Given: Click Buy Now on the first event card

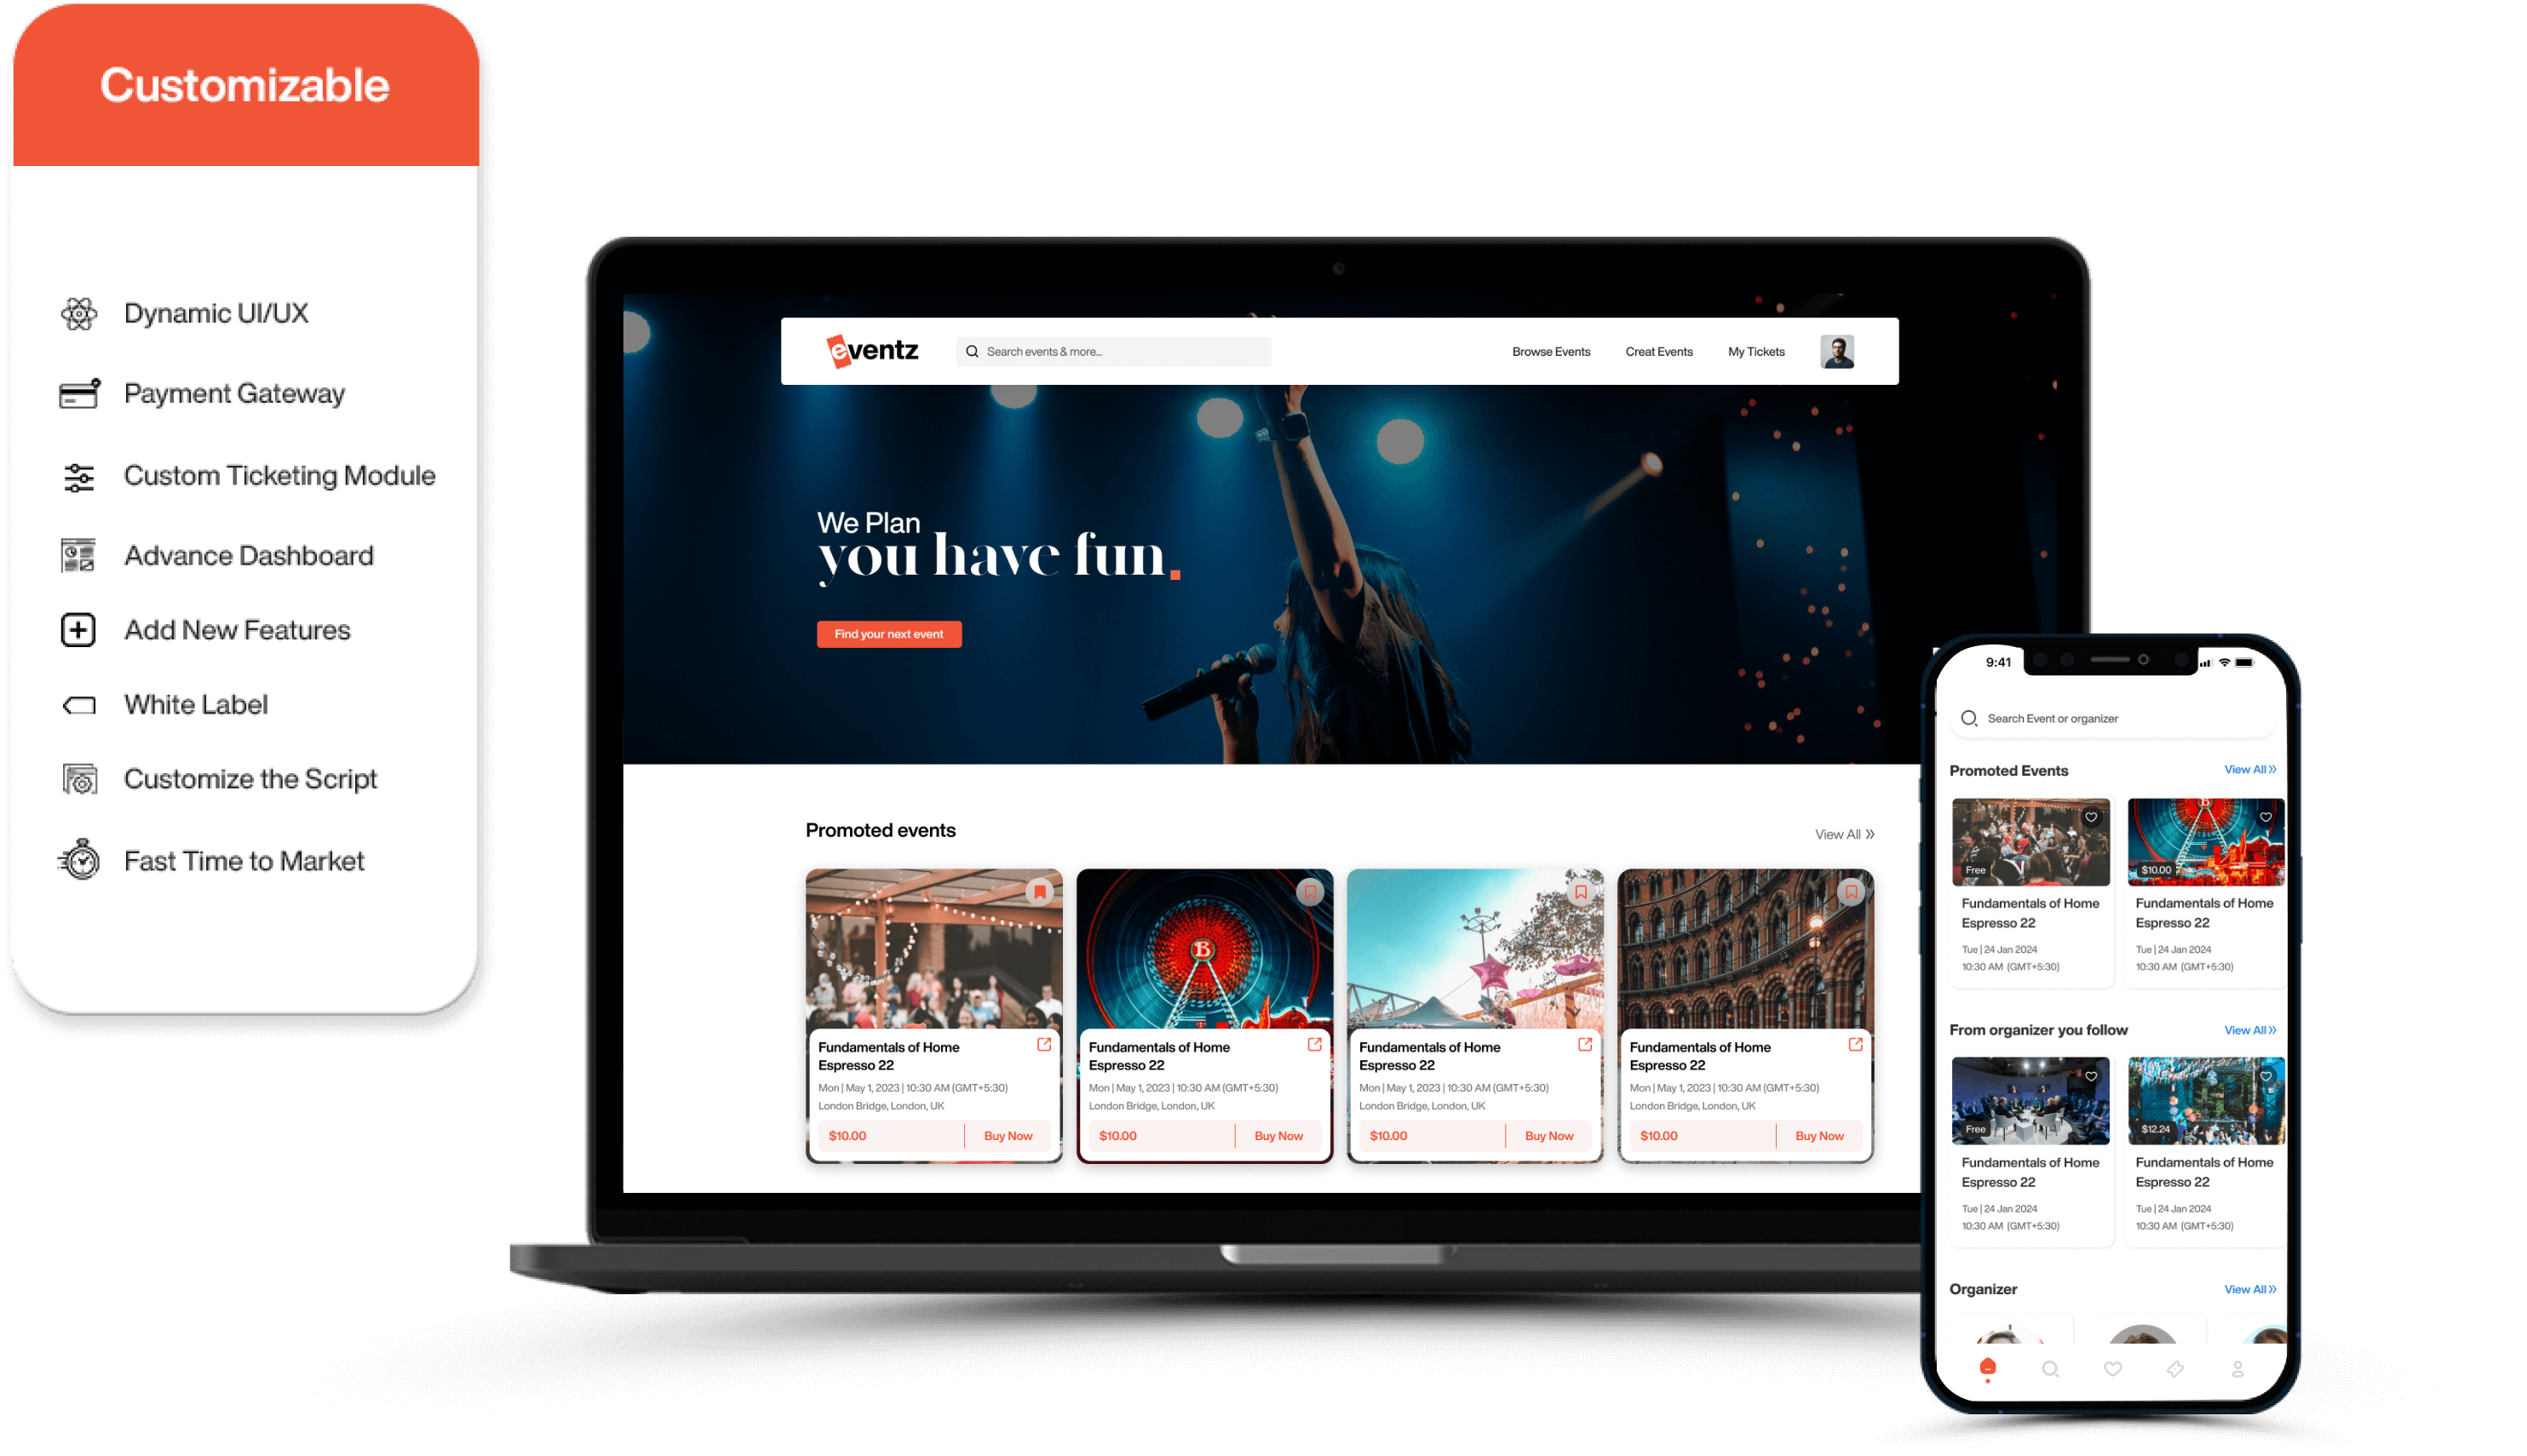Looking at the screenshot, I should pyautogui.click(x=1008, y=1135).
